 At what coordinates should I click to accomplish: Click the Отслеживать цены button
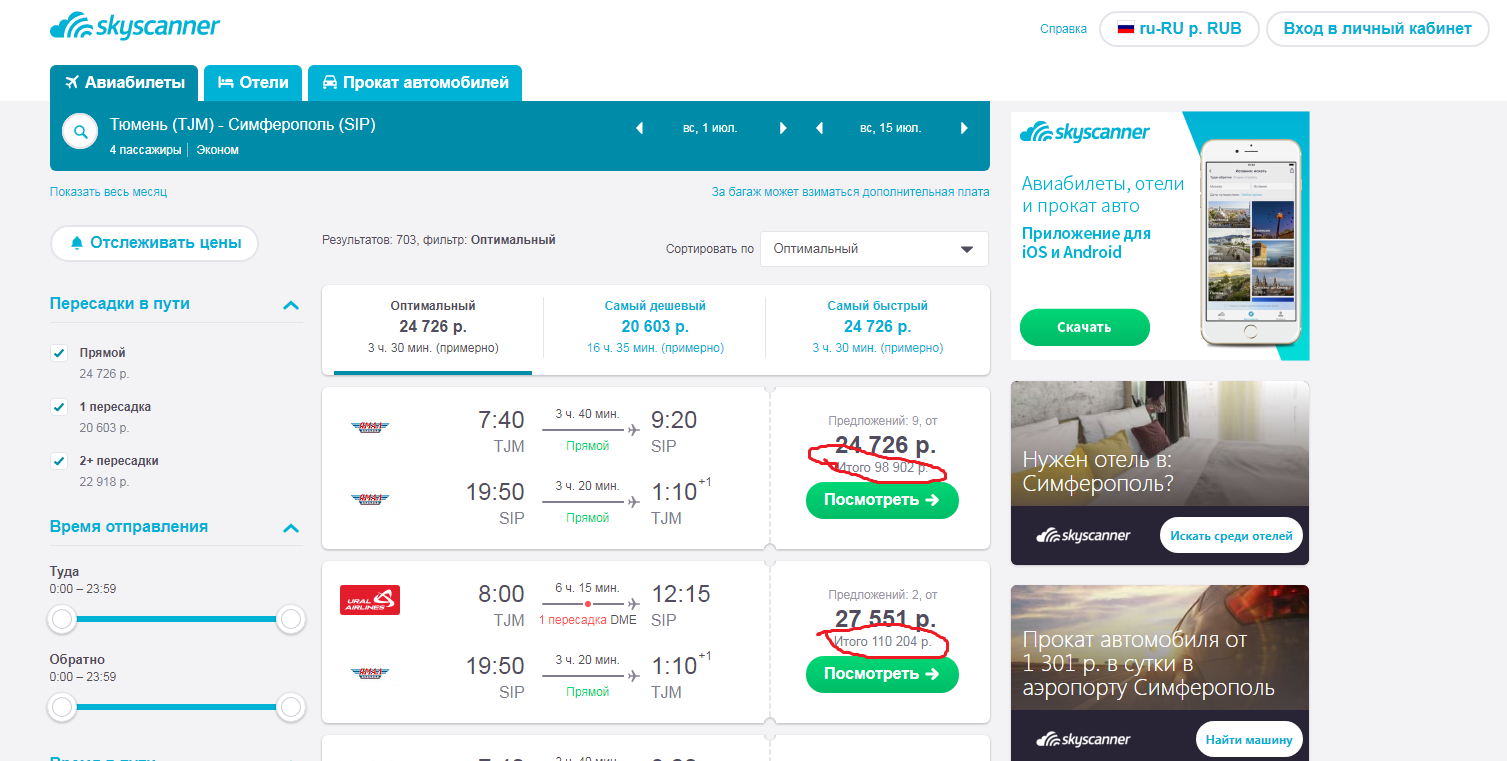154,243
